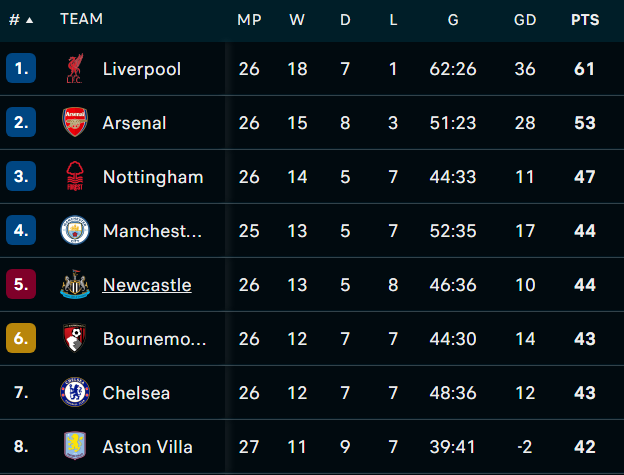The image size is (624, 475).
Task: Select the gold position 6 badge
Action: [21, 338]
